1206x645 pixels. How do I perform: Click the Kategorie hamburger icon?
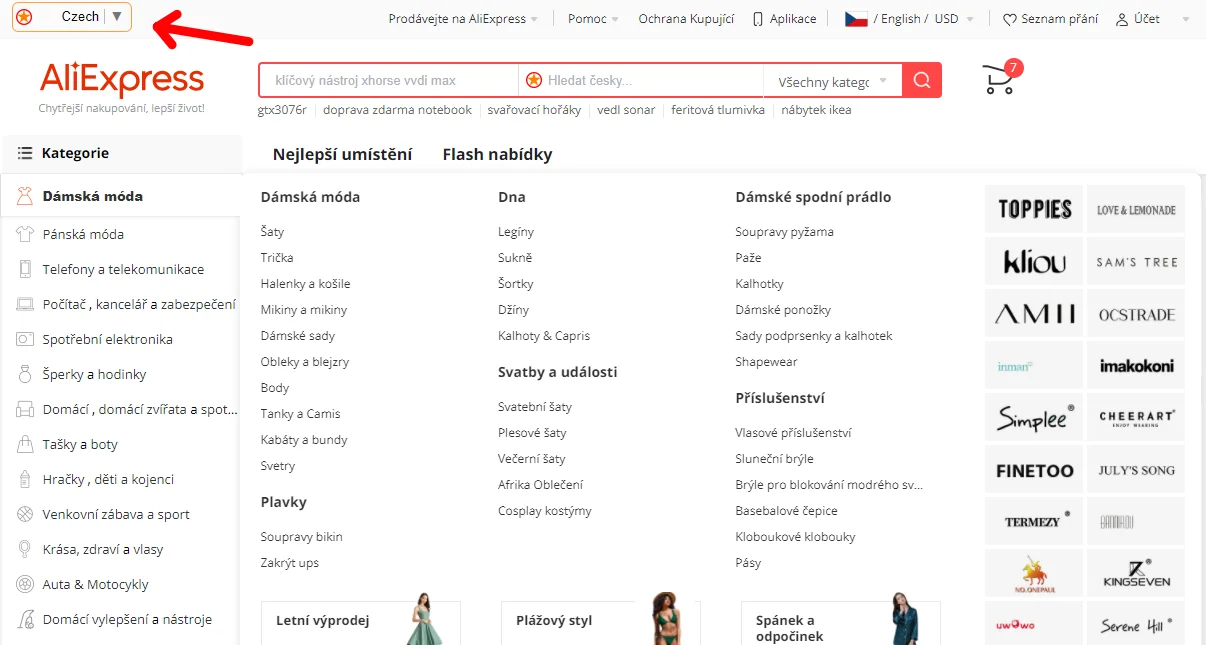[27, 153]
